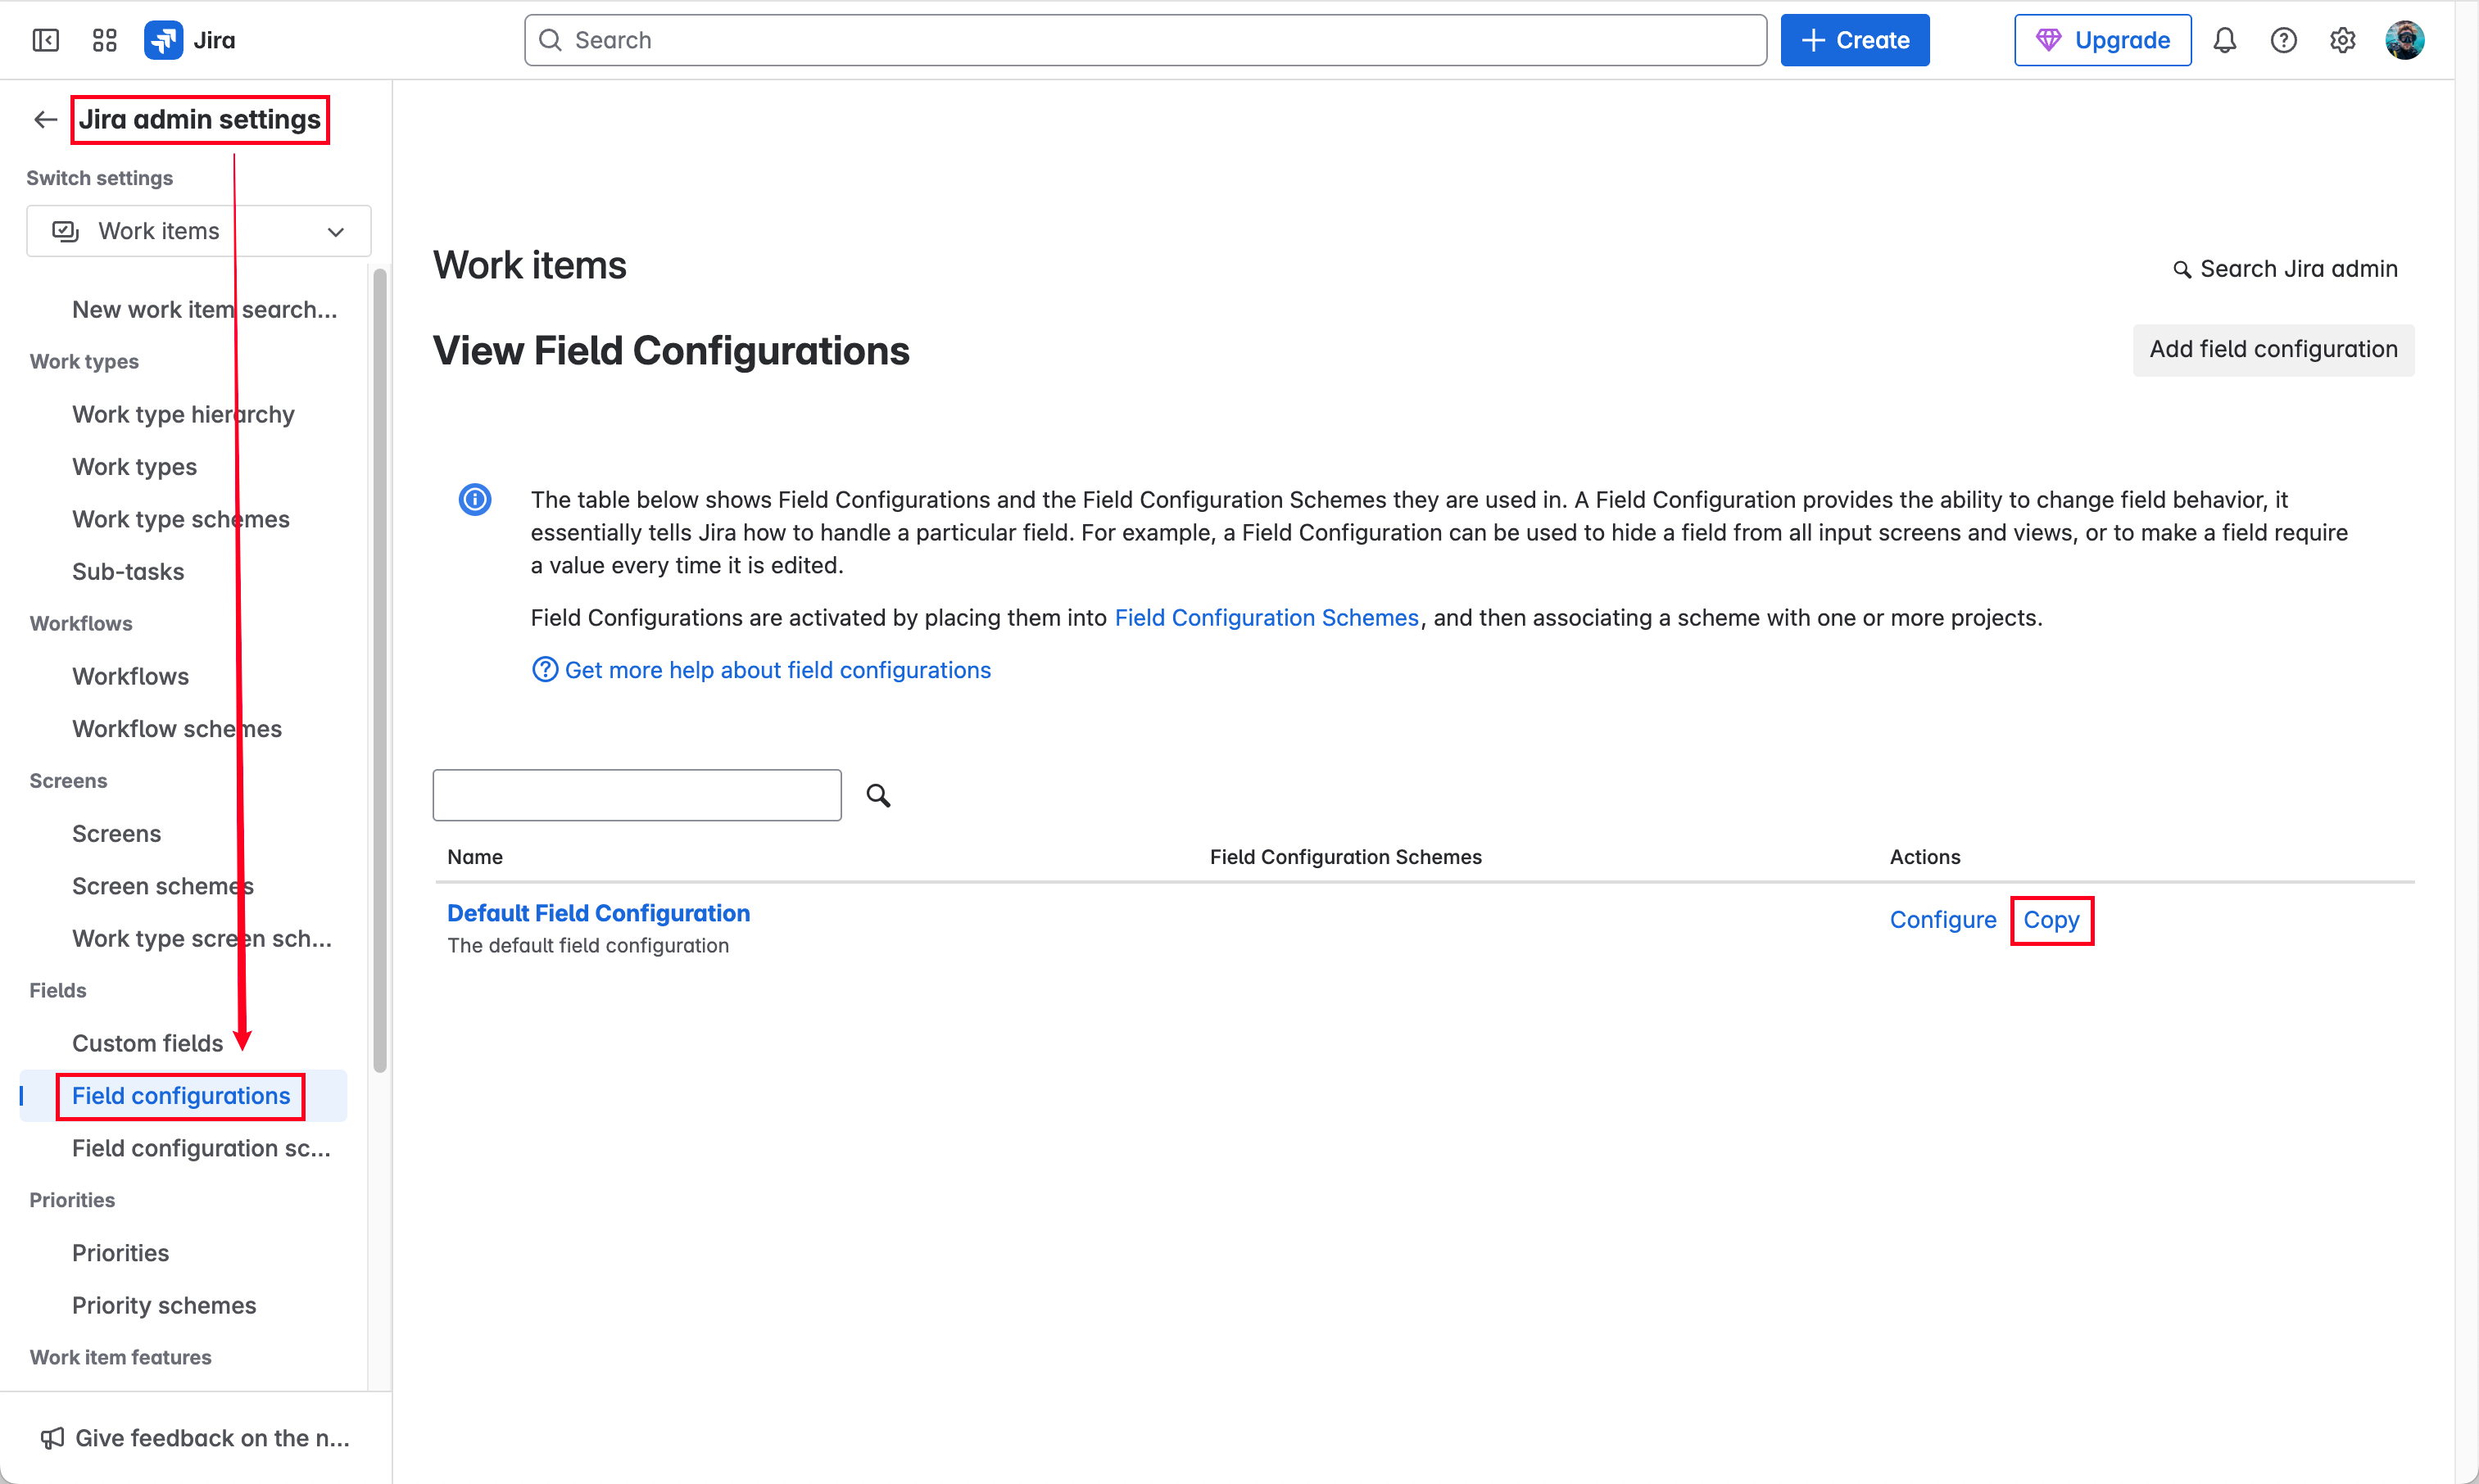Image resolution: width=2479 pixels, height=1484 pixels.
Task: Open the app switcher grid icon
Action: 105,40
